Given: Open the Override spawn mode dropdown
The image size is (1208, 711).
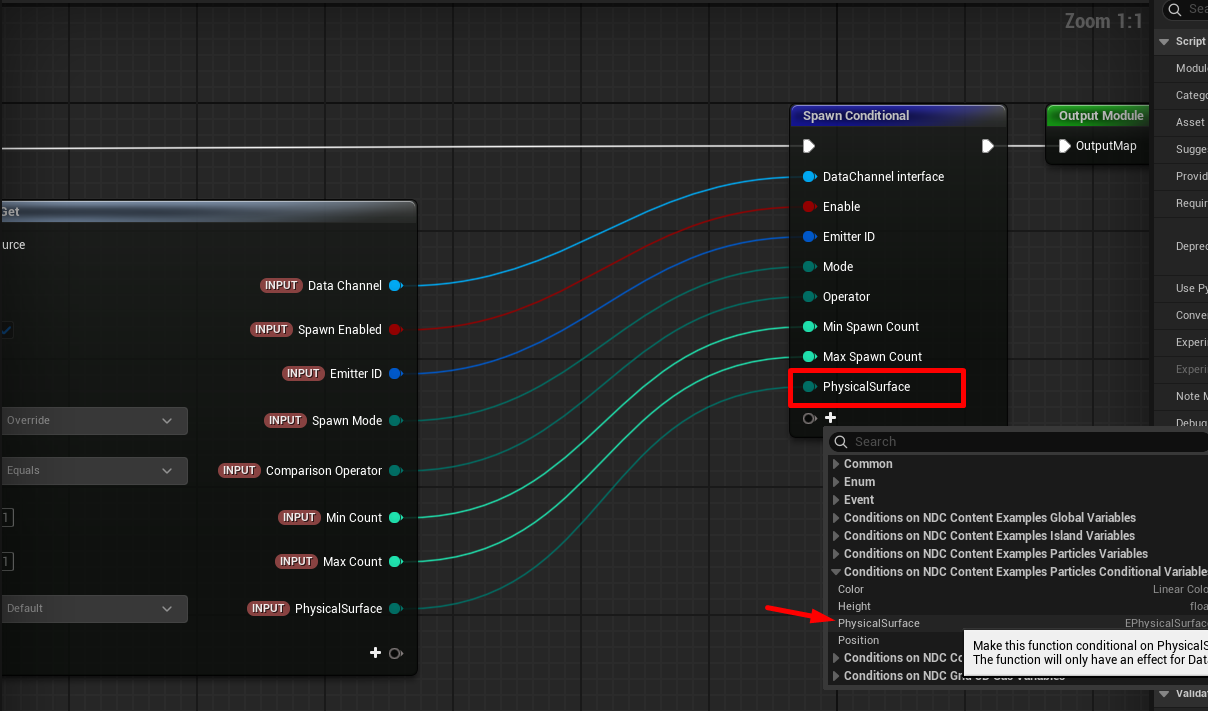Looking at the screenshot, I should click(x=92, y=421).
